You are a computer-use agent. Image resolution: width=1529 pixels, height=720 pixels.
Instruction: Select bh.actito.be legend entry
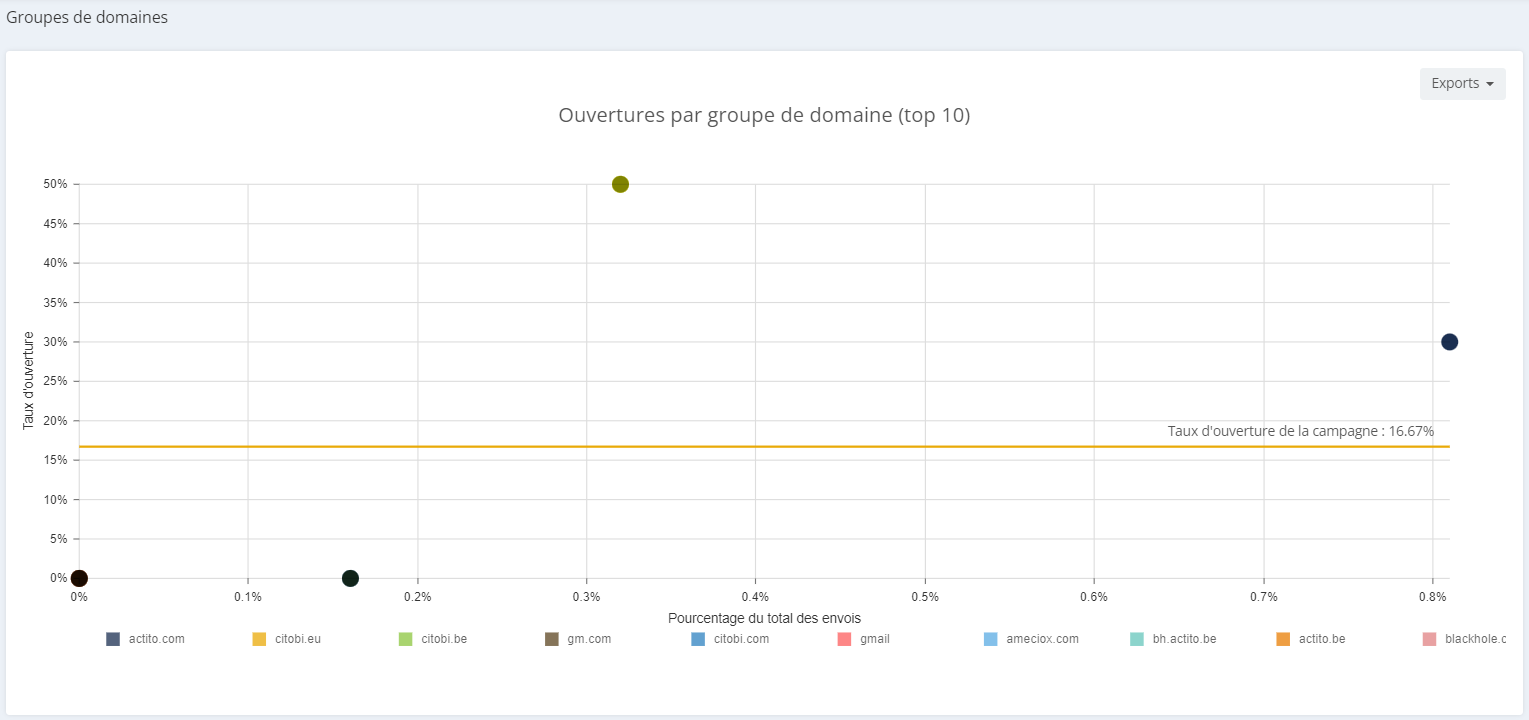(x=1174, y=639)
